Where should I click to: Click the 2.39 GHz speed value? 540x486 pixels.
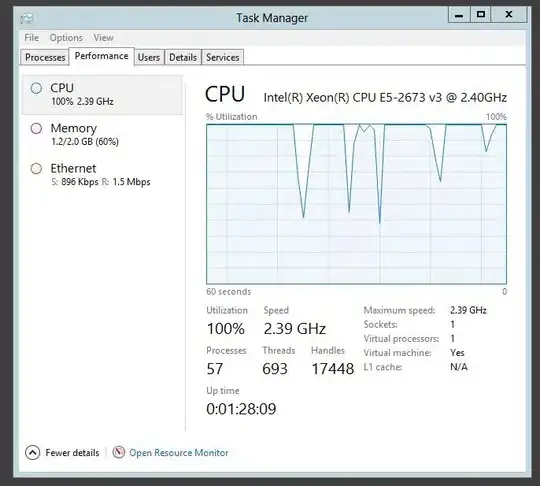(x=294, y=329)
